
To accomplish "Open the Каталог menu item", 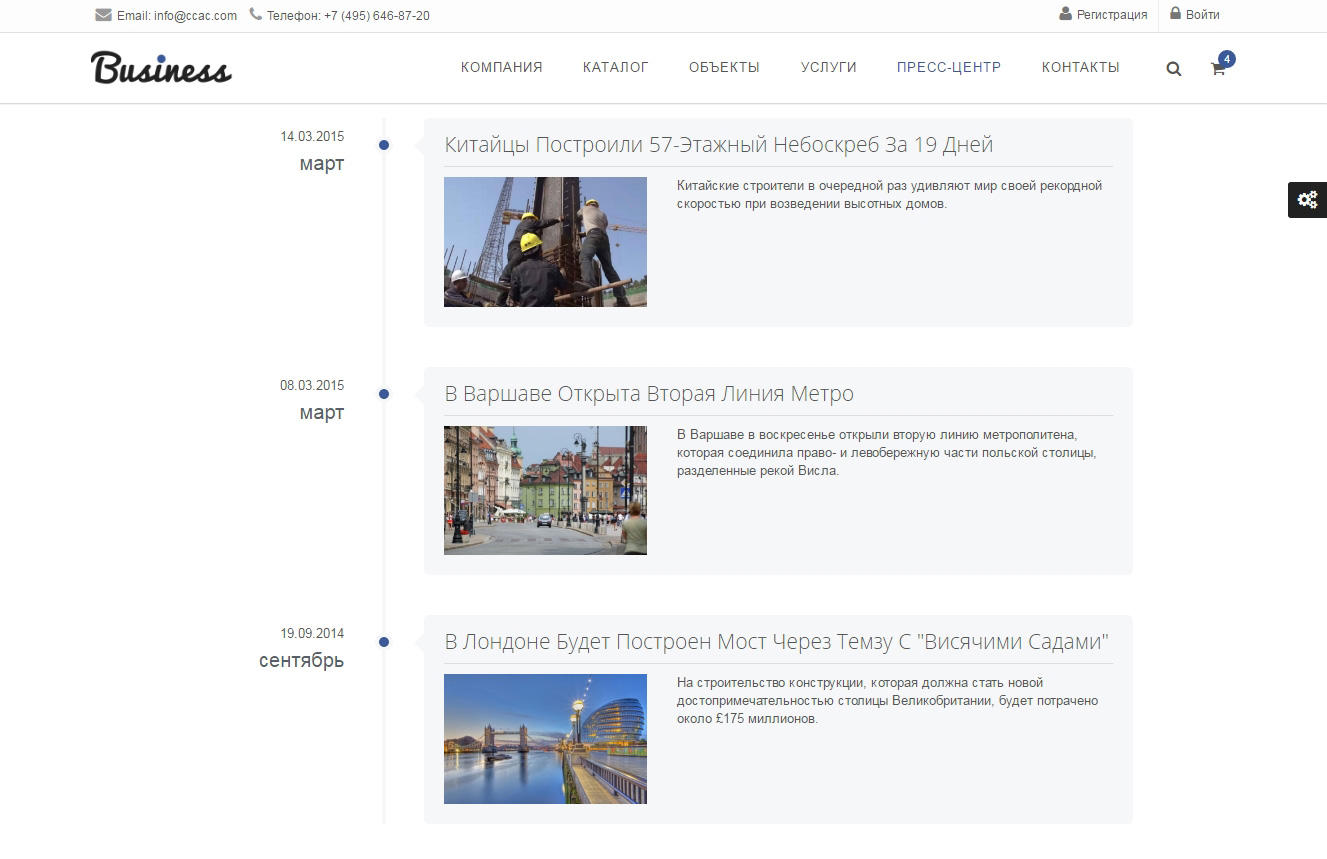I will click(x=616, y=67).
